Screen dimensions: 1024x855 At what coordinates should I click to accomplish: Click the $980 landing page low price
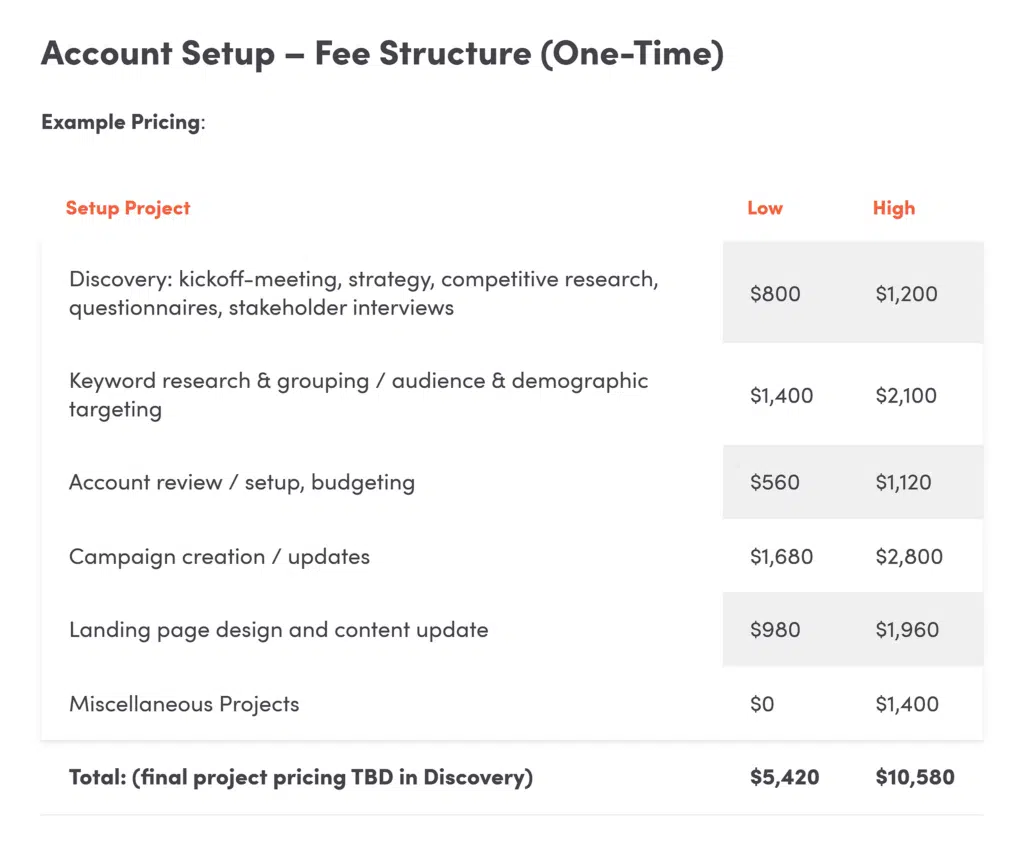coord(775,630)
